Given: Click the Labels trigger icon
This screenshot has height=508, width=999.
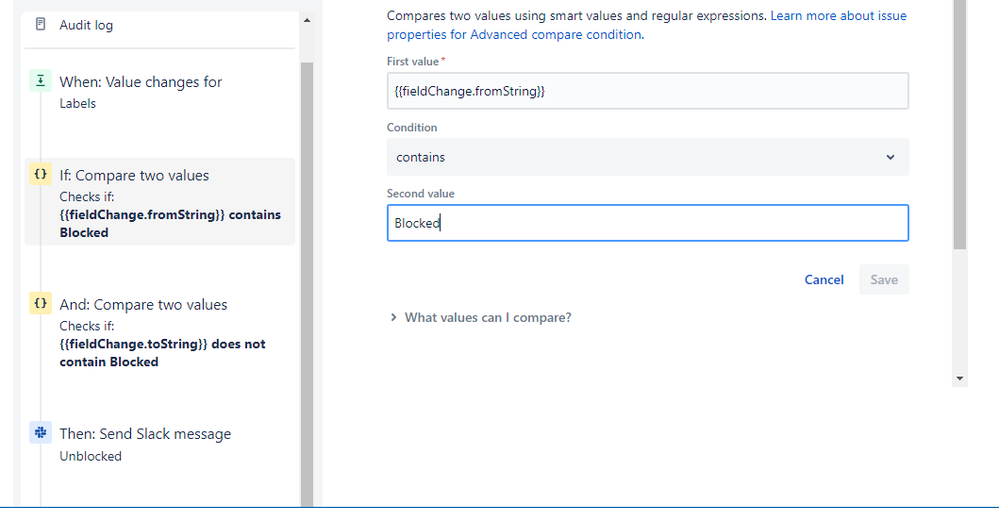Looking at the screenshot, I should [41, 80].
